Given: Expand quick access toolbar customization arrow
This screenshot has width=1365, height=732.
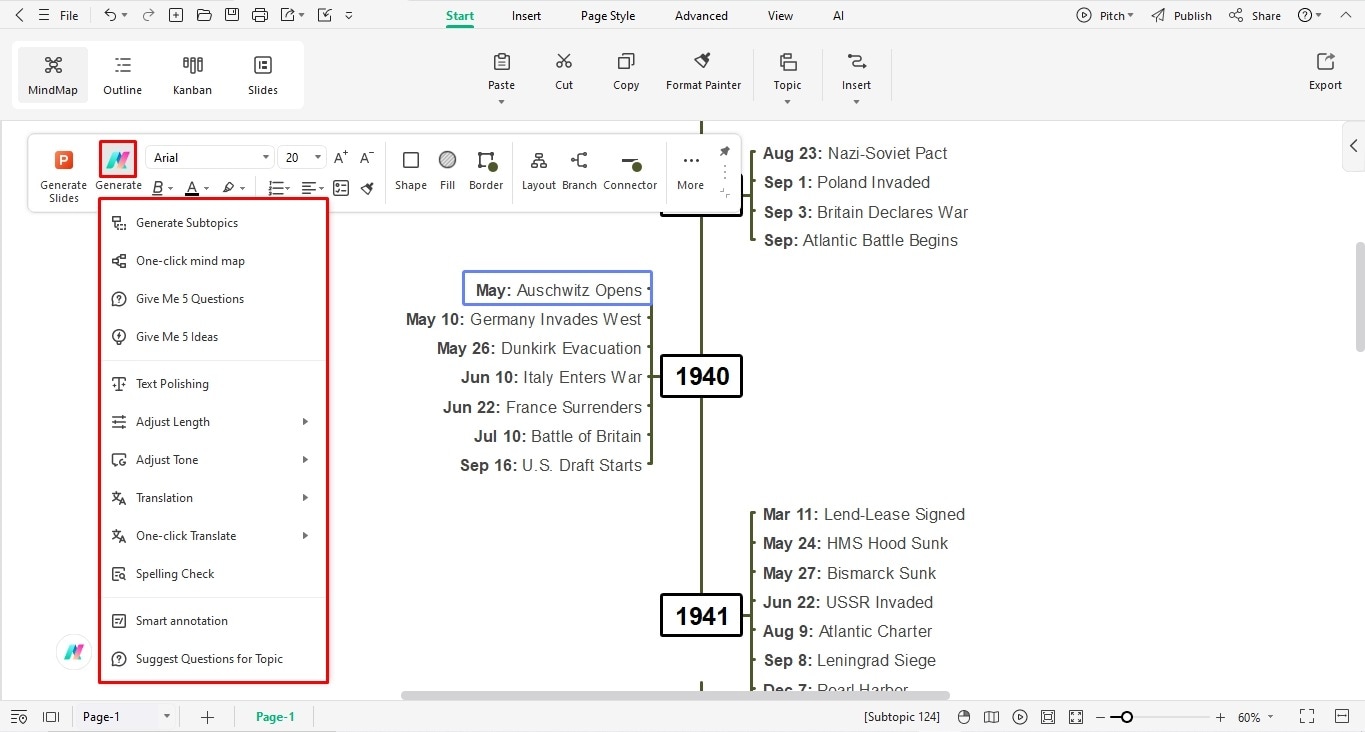Looking at the screenshot, I should pos(348,16).
